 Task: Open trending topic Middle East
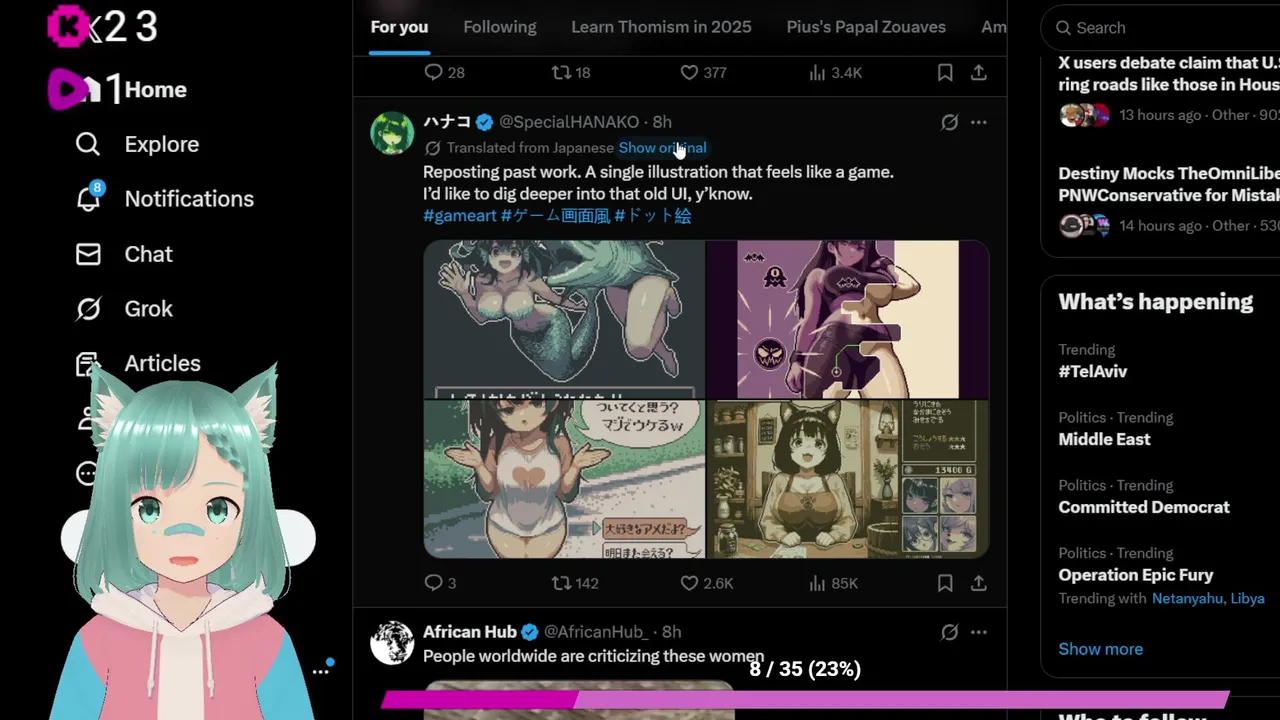pyautogui.click(x=1104, y=439)
